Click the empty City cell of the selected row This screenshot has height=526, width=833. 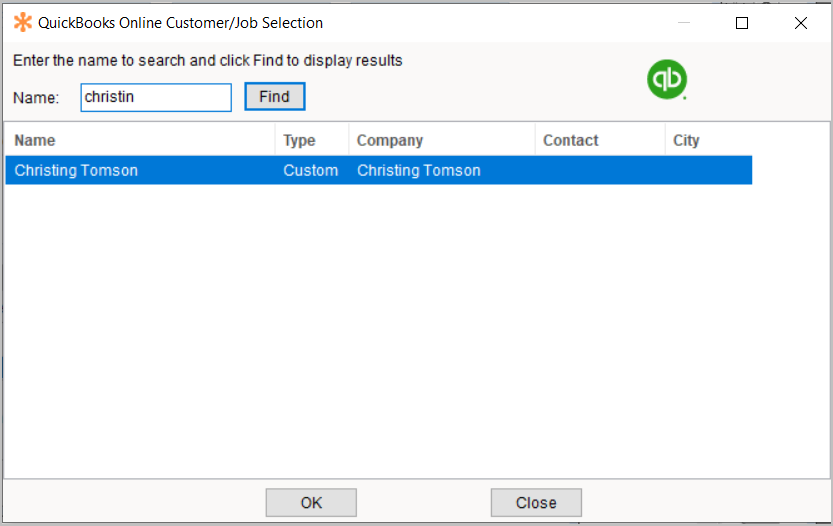pyautogui.click(x=707, y=170)
